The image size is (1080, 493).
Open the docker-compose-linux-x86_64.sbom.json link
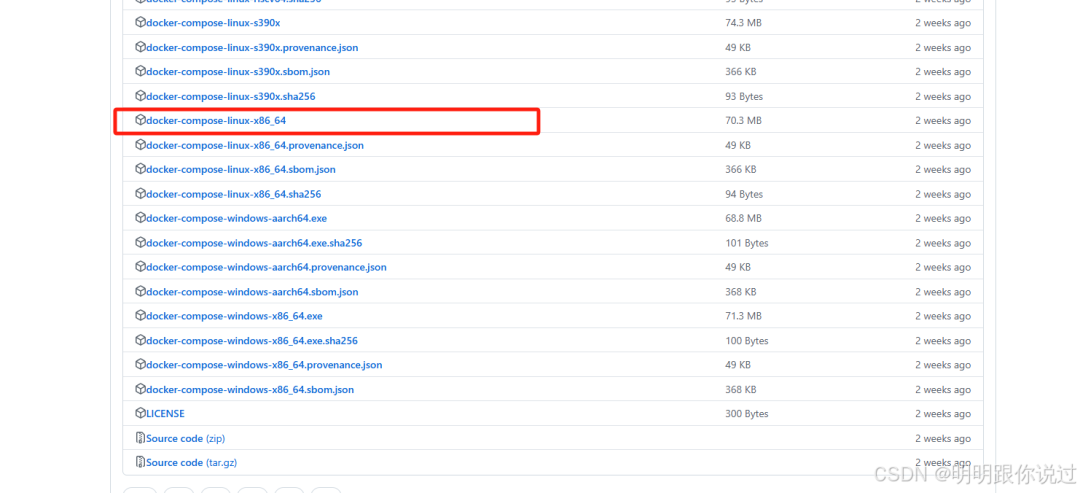tap(240, 169)
